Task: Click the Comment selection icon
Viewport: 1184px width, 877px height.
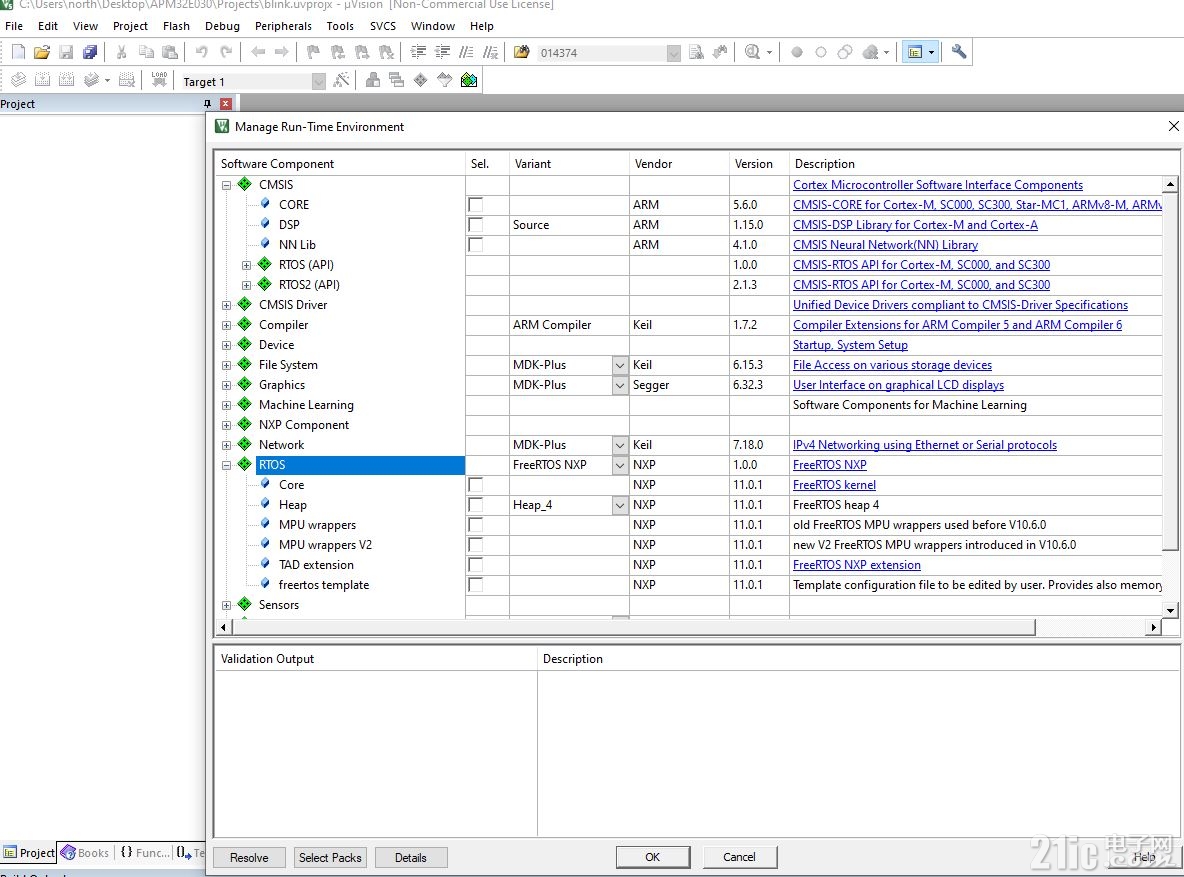Action: pyautogui.click(x=466, y=52)
